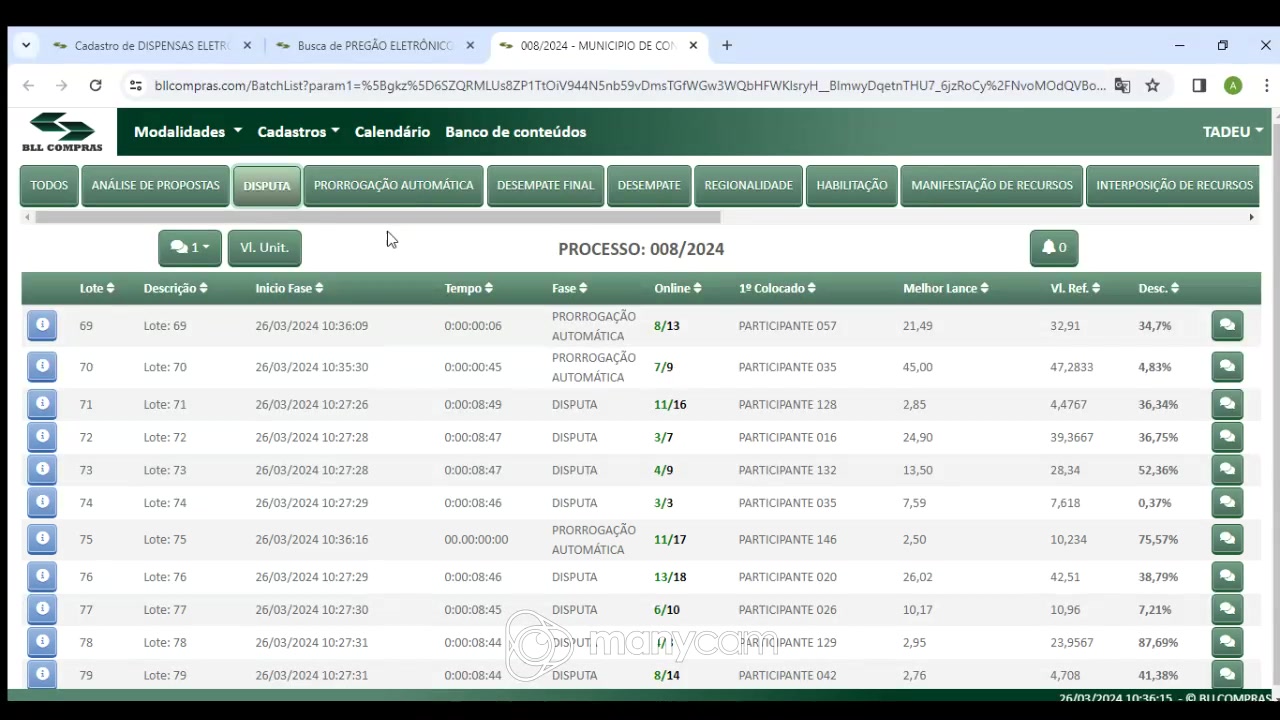Image resolution: width=1280 pixels, height=720 pixels.
Task: Open the messages dropdown showing 1
Action: pos(190,248)
